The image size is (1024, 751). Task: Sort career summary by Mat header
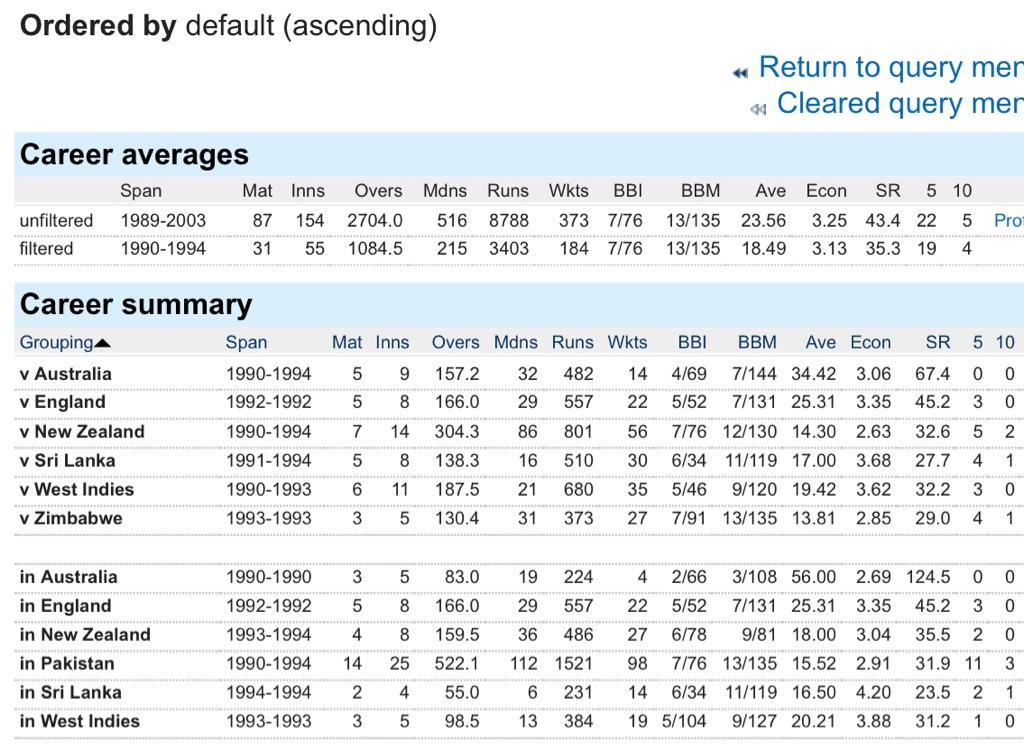347,342
